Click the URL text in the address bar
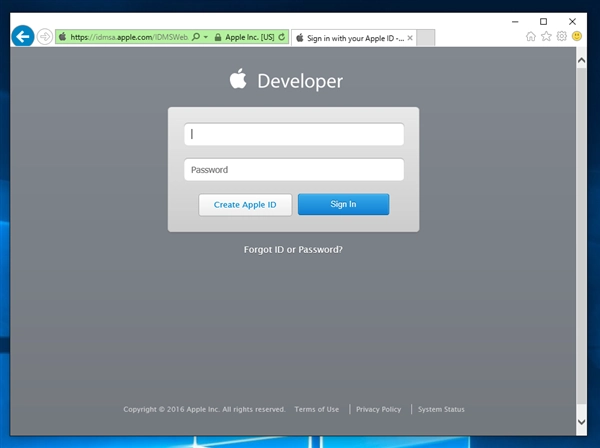600x448 pixels. click(129, 37)
